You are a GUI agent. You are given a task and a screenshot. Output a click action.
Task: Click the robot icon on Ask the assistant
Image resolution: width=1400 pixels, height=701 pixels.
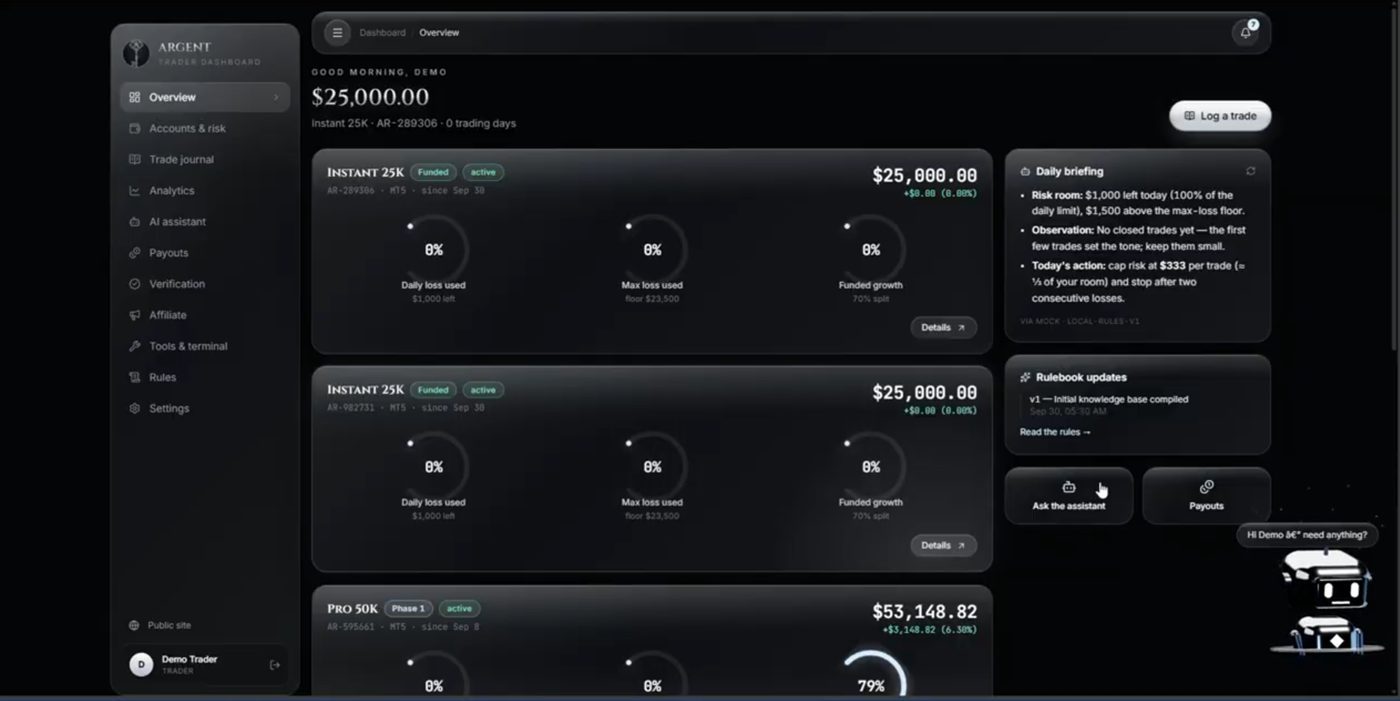1069,487
